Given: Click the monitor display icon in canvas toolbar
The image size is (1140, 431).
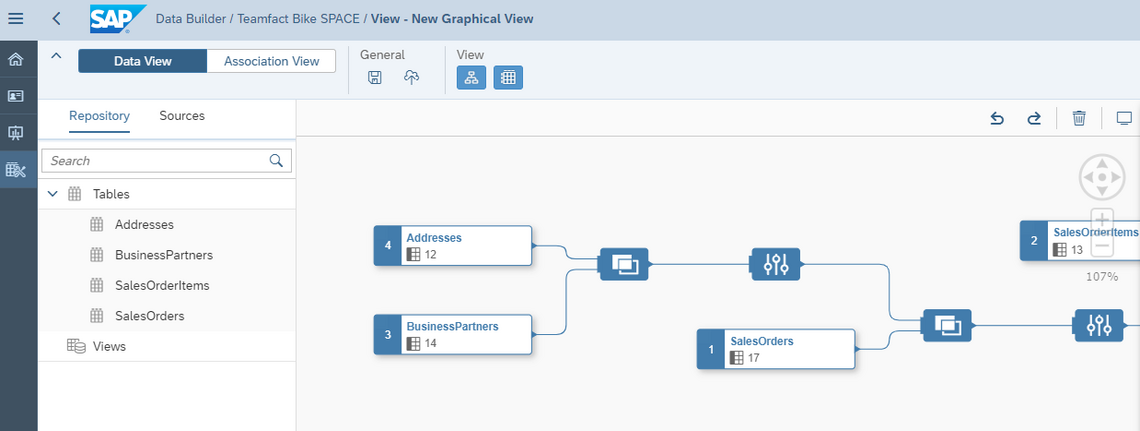Looking at the screenshot, I should coord(1125,118).
